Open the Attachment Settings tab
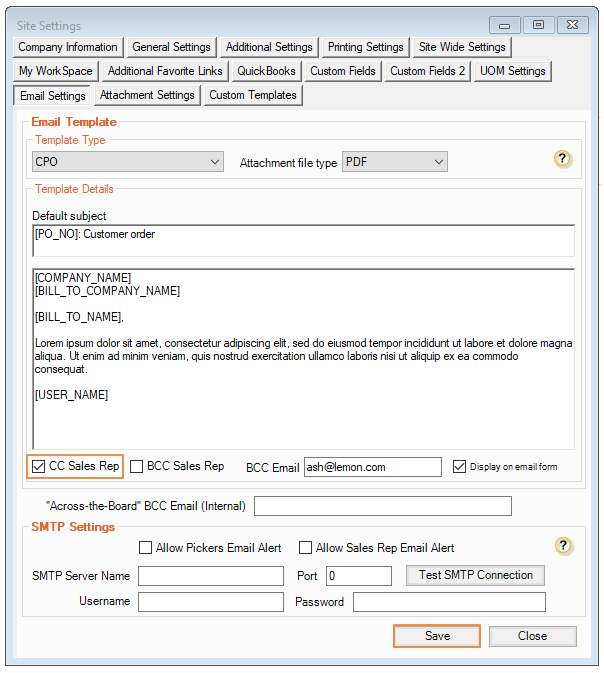Viewport: 604px width, 673px height. click(x=147, y=95)
